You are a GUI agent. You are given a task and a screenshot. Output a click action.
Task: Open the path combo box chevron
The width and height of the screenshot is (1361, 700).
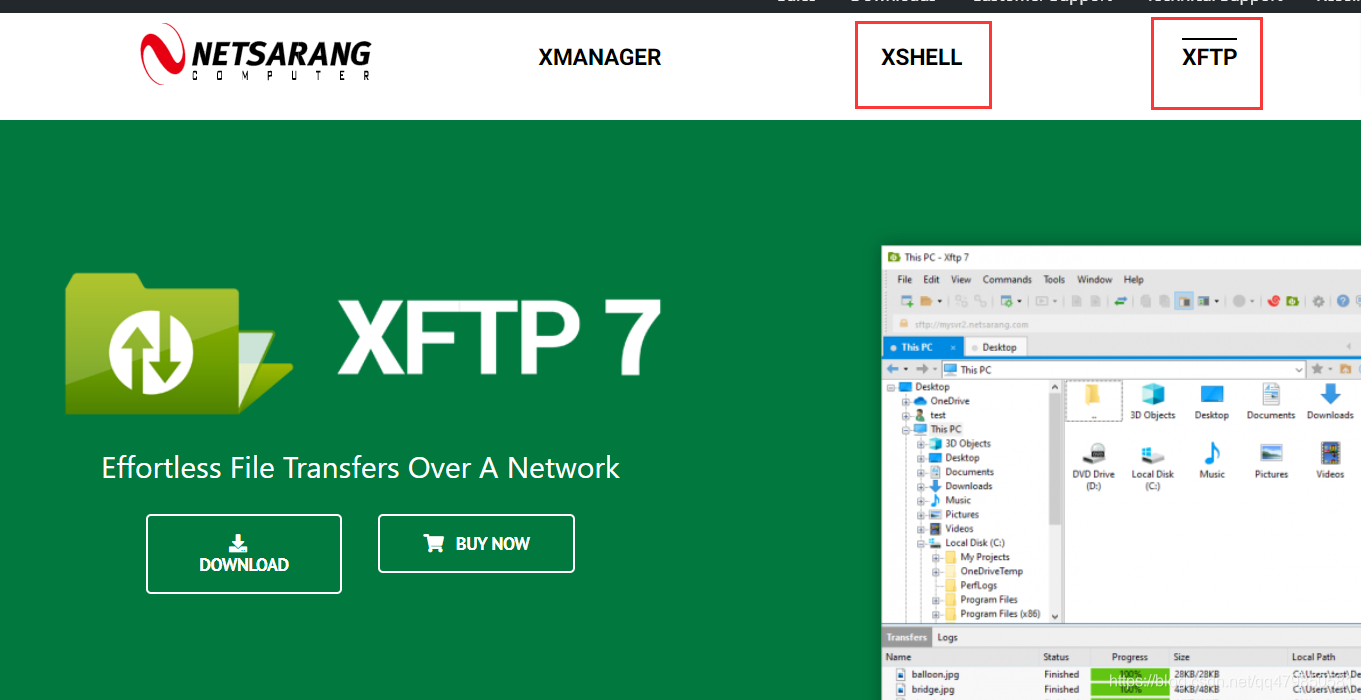click(1299, 370)
